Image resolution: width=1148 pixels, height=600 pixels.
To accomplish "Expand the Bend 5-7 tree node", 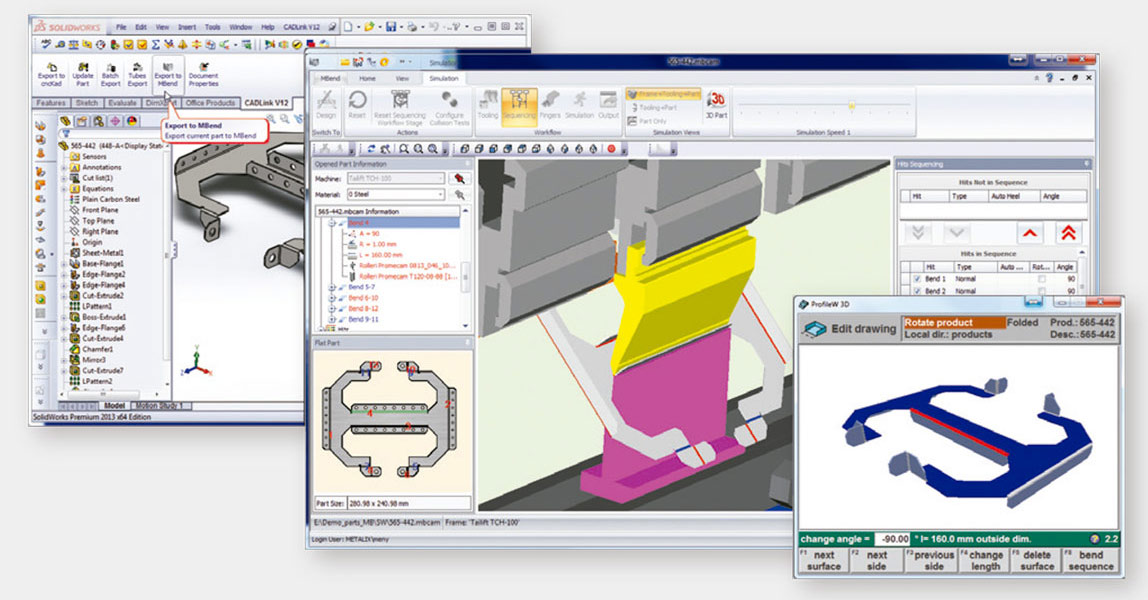I will click(x=332, y=288).
